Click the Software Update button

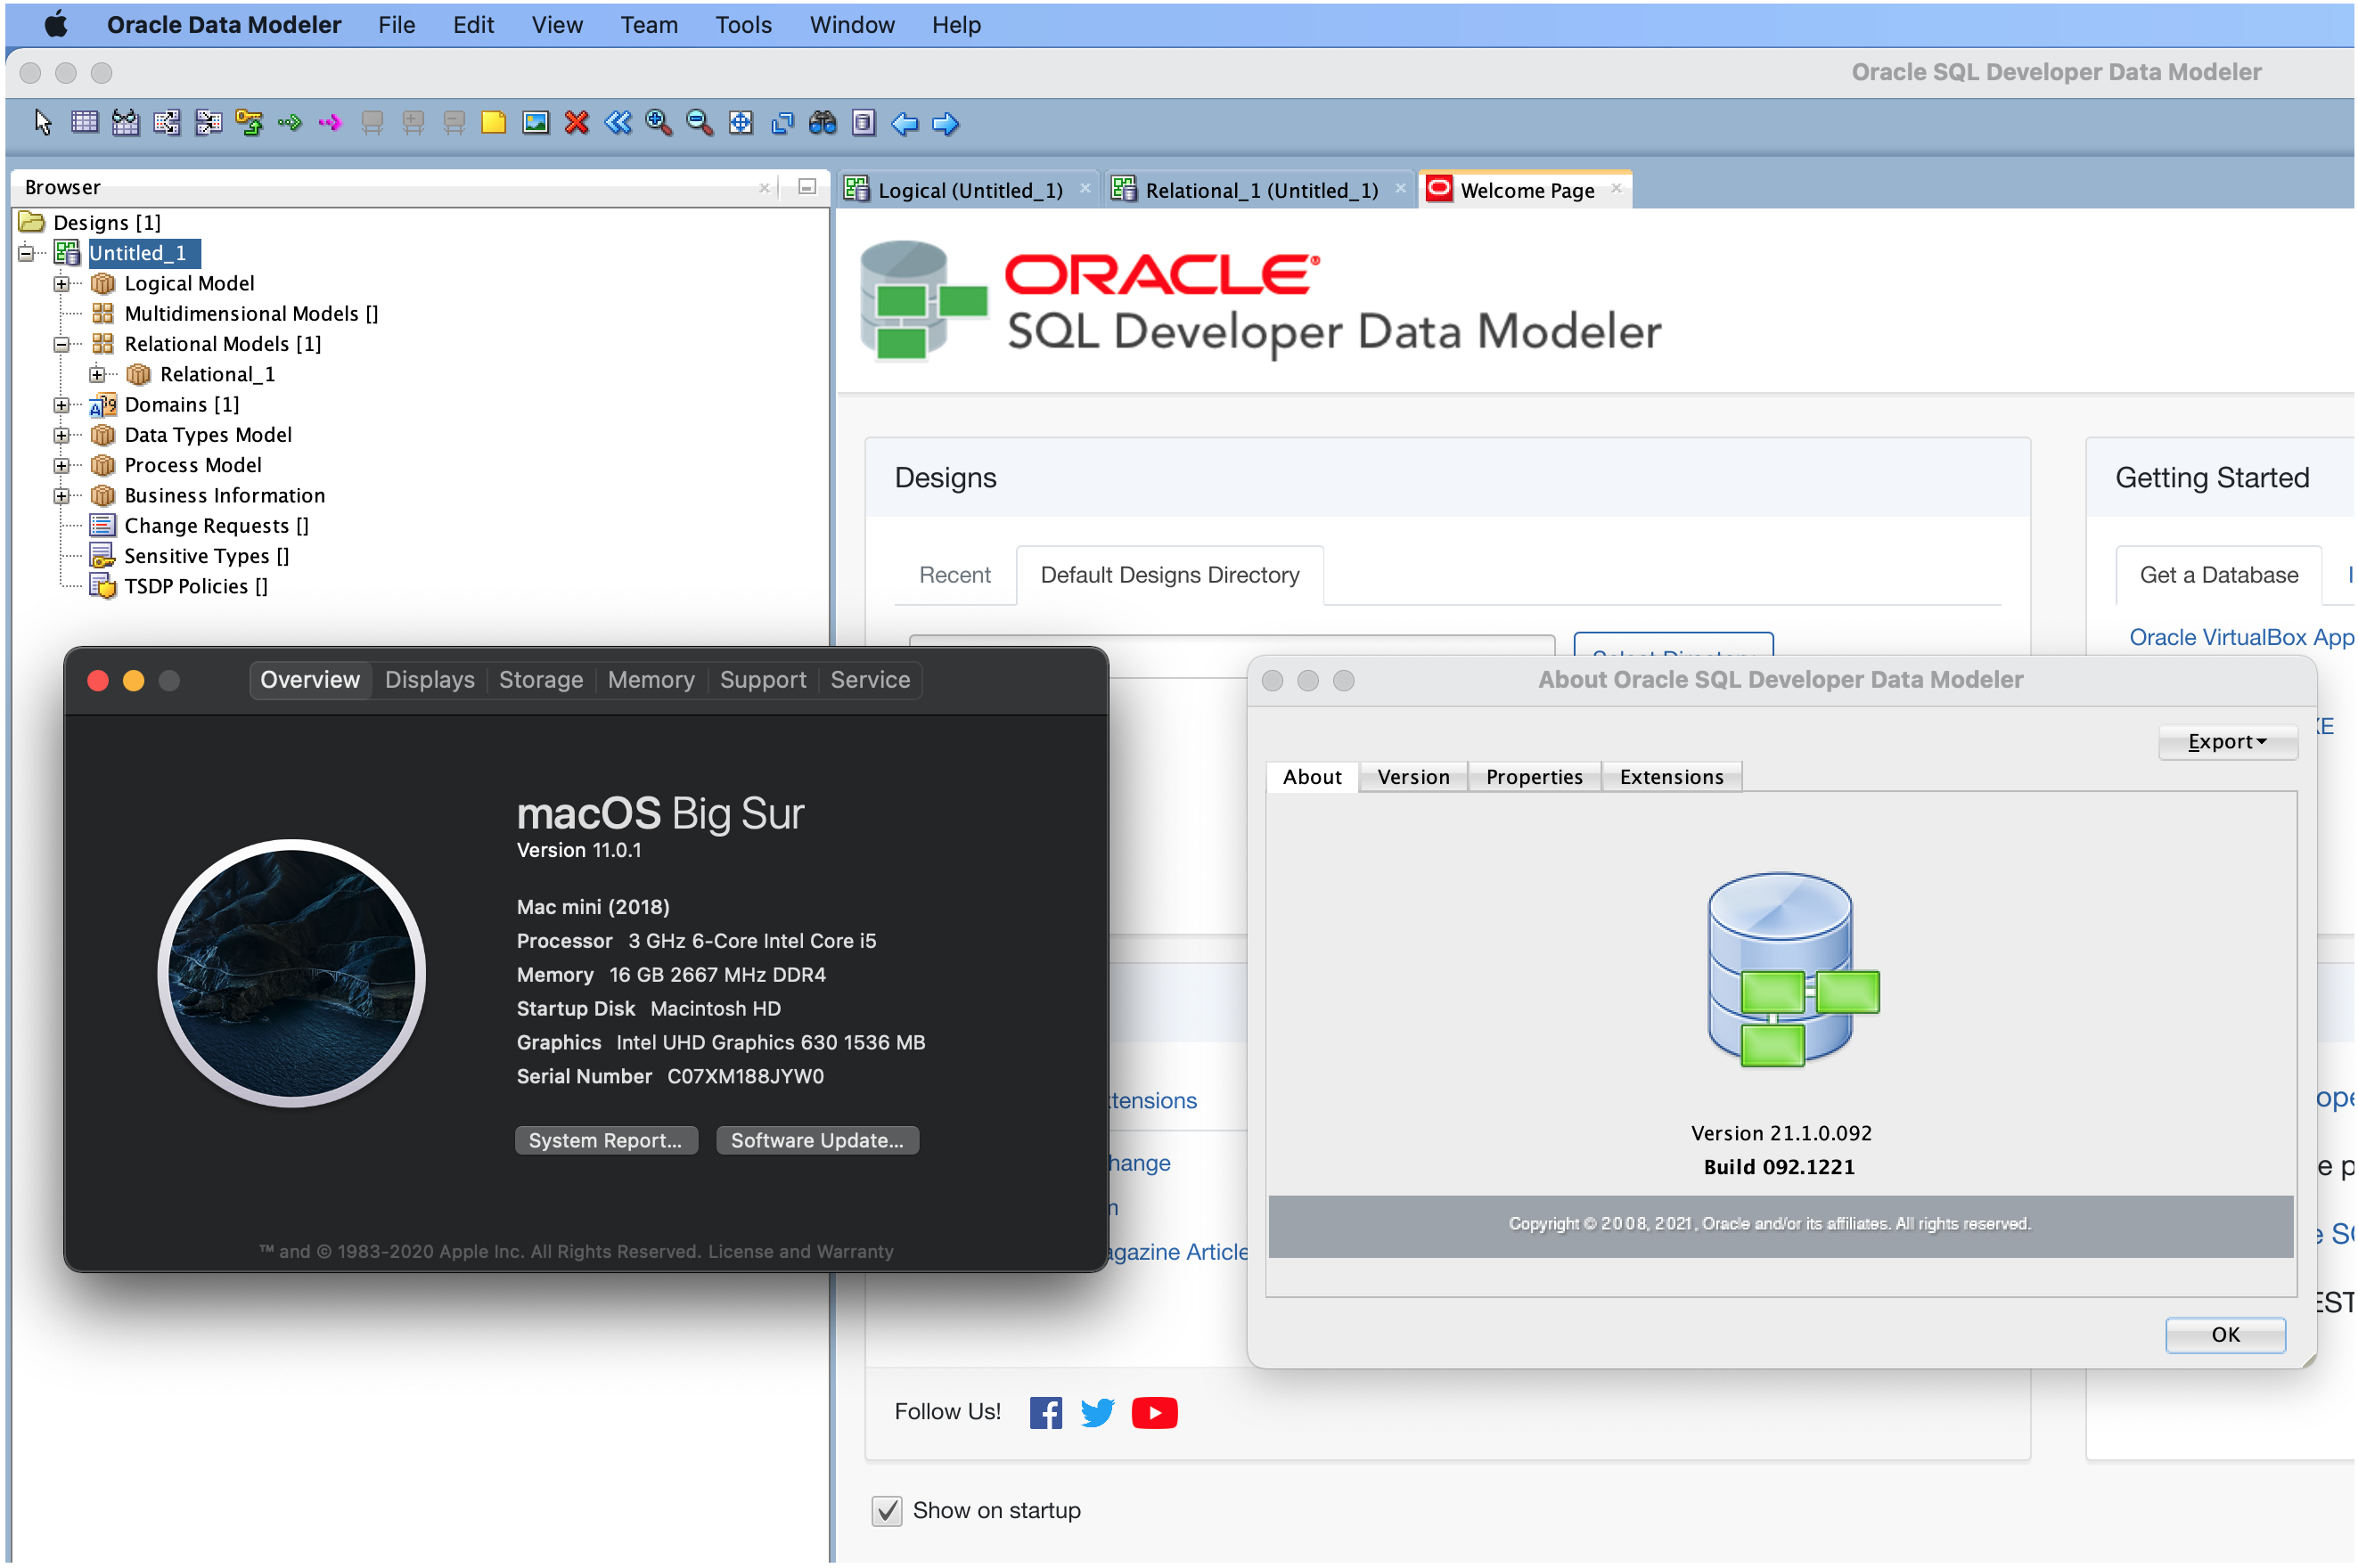[x=816, y=1140]
